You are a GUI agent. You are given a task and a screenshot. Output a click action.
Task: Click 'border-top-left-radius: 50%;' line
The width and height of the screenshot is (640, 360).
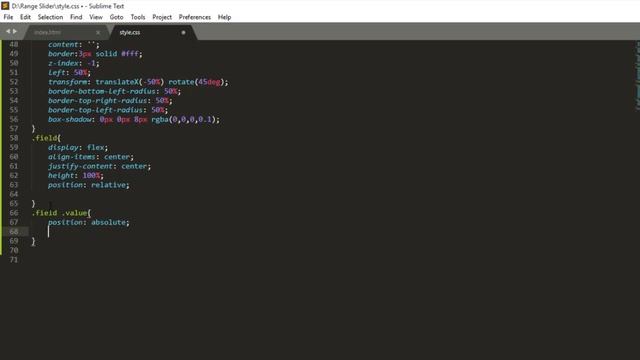(x=108, y=110)
